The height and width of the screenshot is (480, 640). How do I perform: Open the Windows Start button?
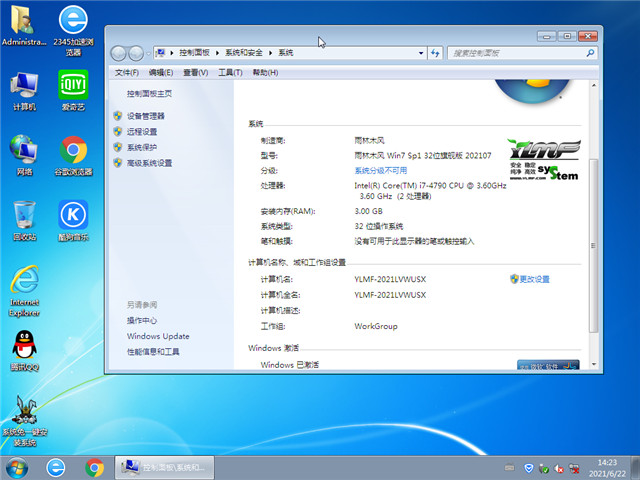click(x=17, y=468)
